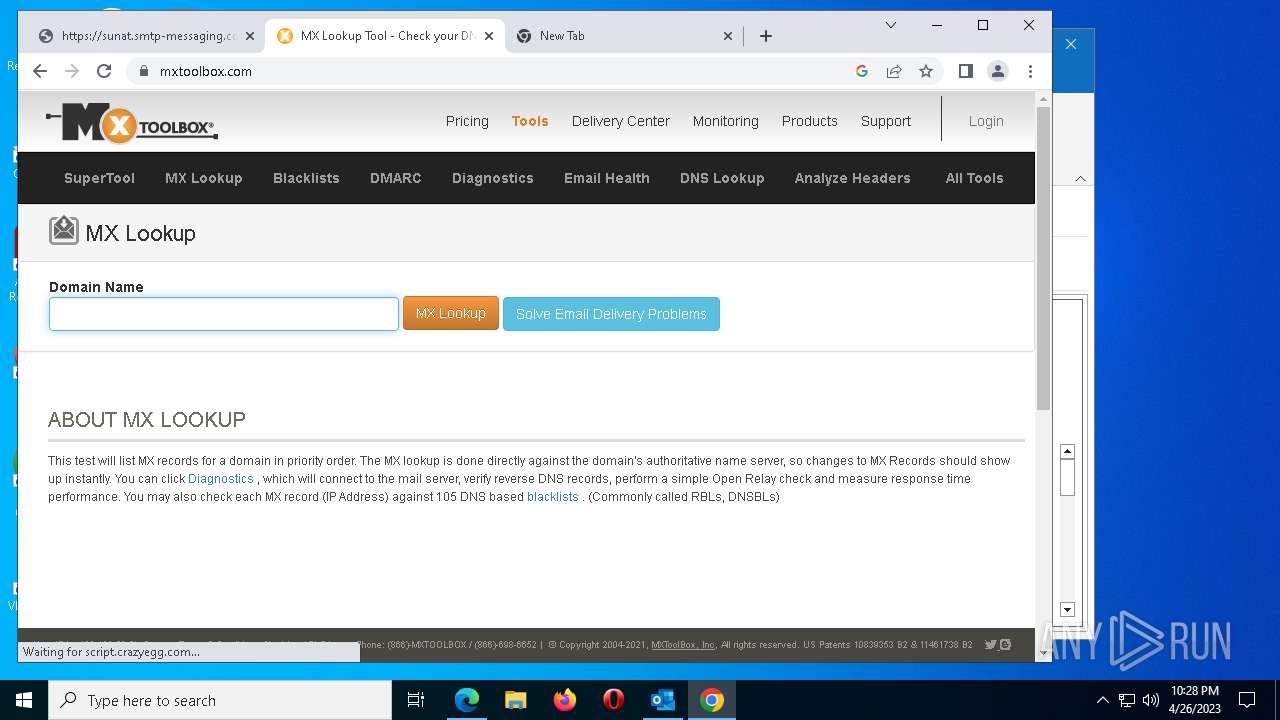
Task: Click MXToolBox, Inc footer link
Action: pyautogui.click(x=683, y=645)
